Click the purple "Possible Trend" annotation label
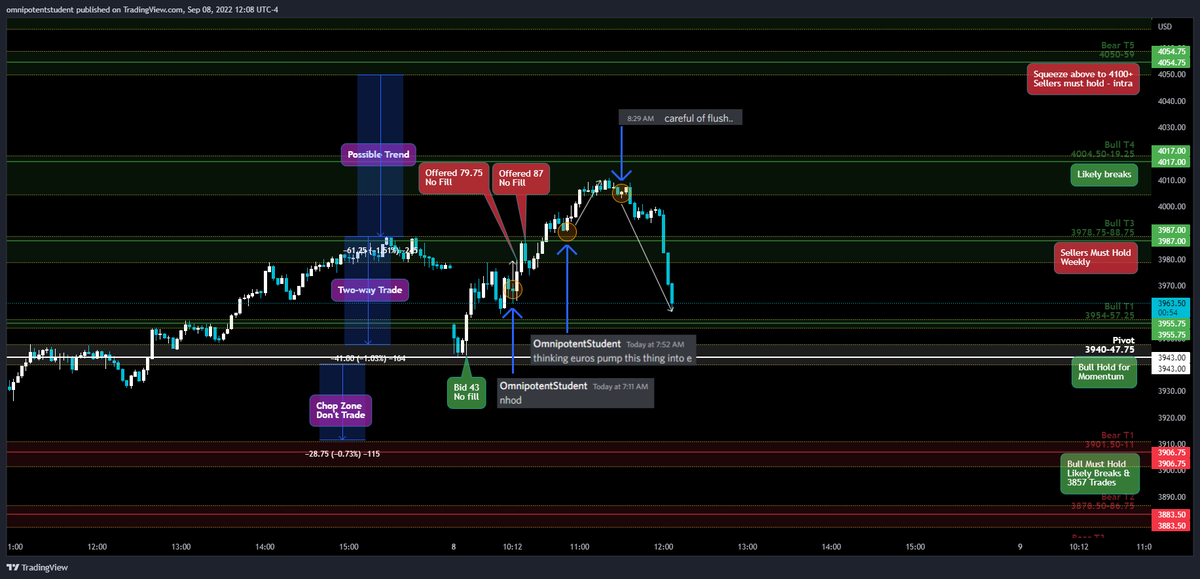 [379, 155]
